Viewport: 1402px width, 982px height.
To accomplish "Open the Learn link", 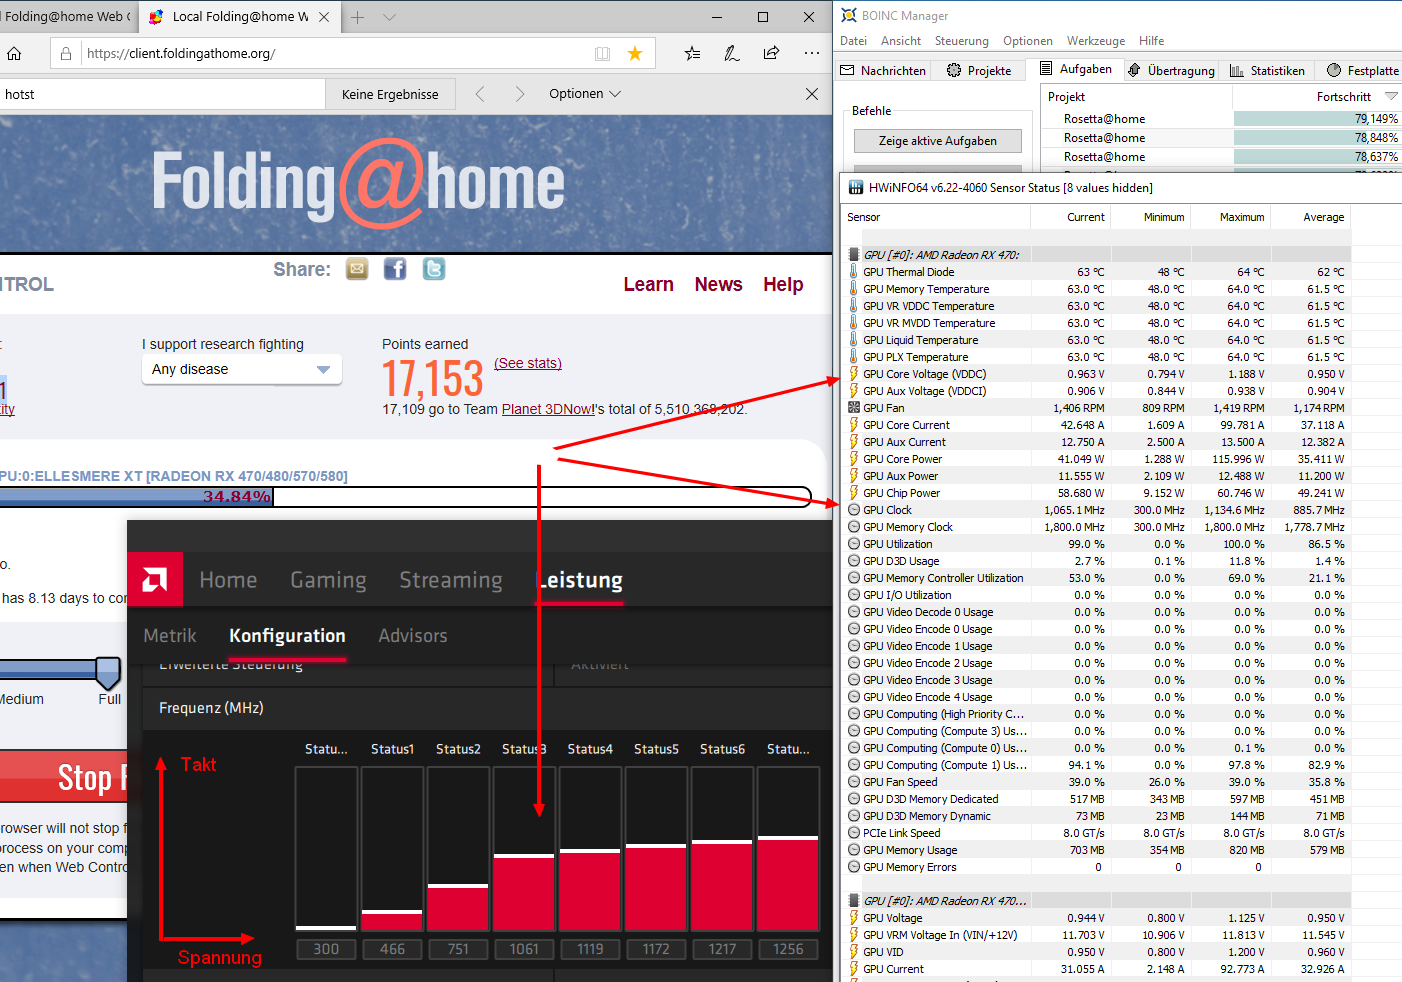I will [x=649, y=285].
